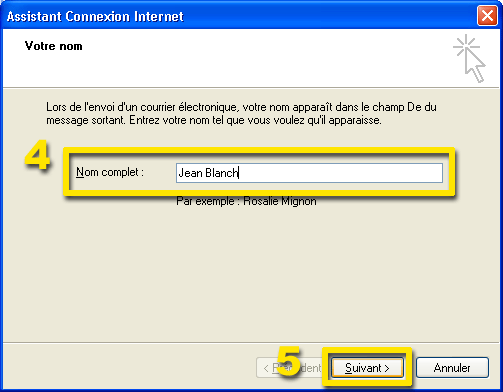Click the Suivant button to continue
The width and height of the screenshot is (503, 392).
pos(367,368)
